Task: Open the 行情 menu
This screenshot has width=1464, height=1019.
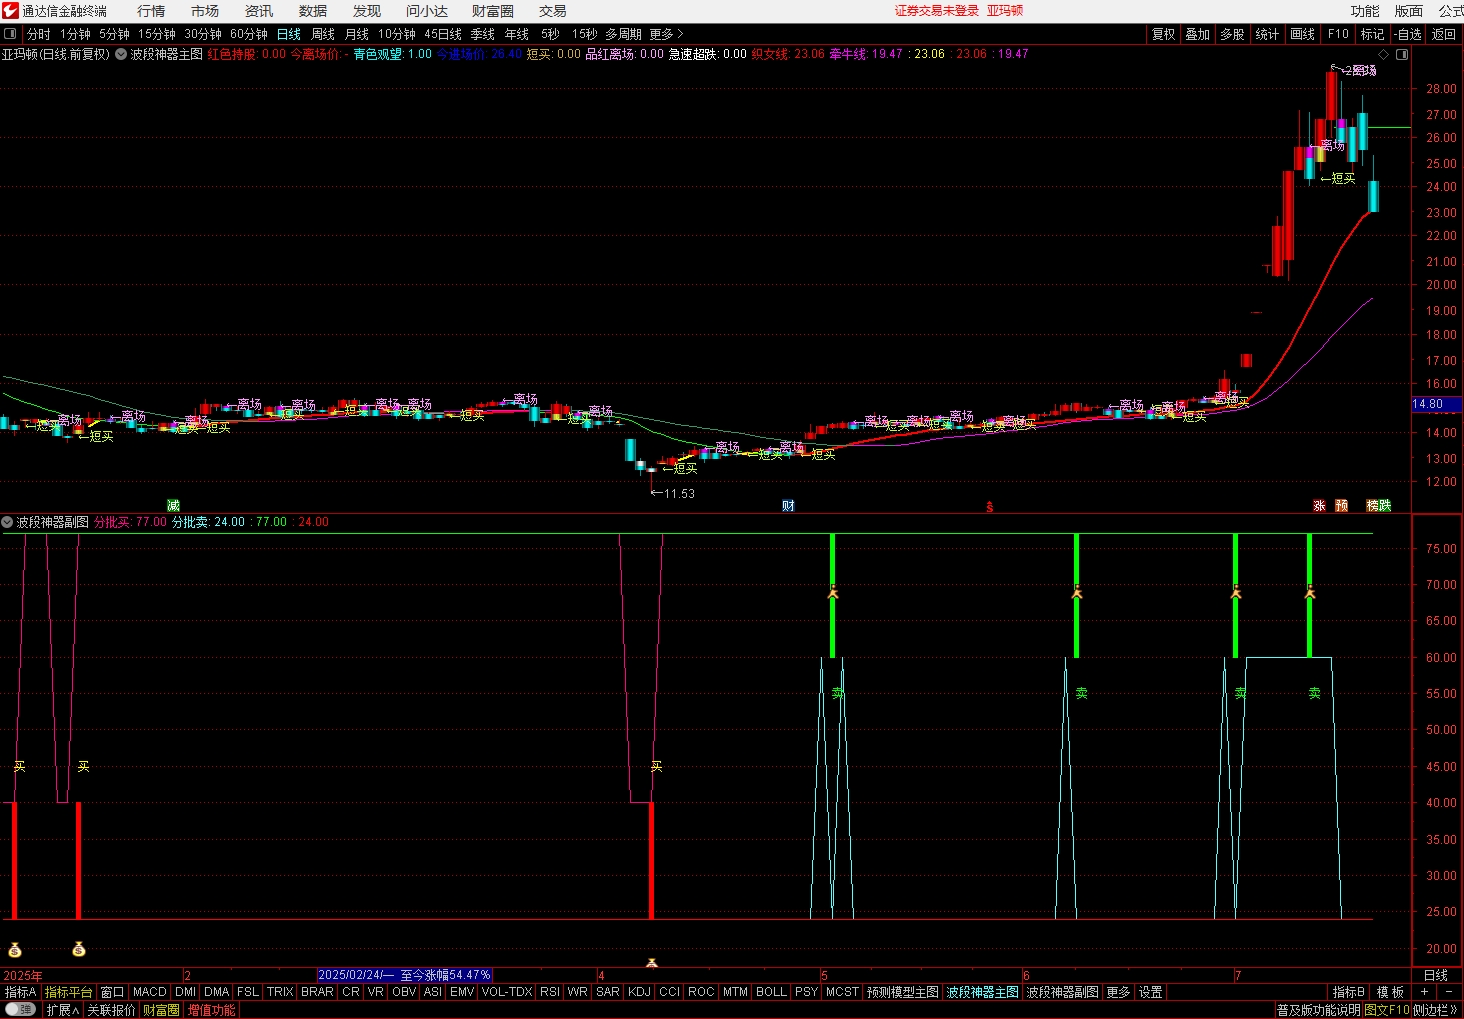Action: tap(151, 11)
